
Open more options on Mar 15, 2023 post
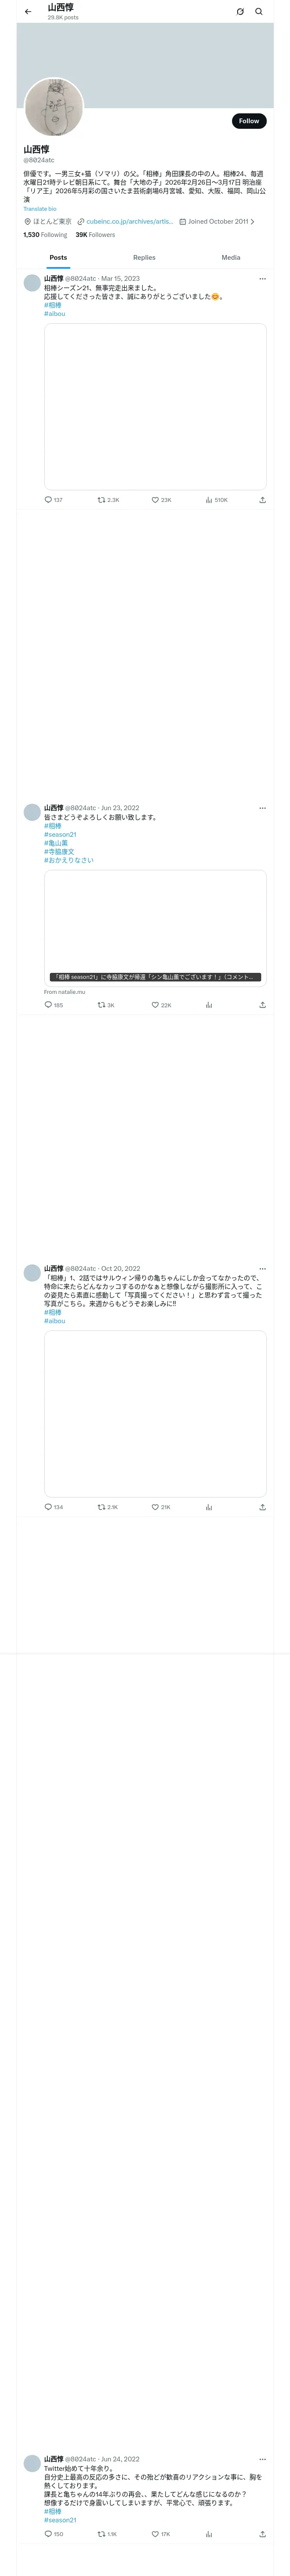(262, 279)
